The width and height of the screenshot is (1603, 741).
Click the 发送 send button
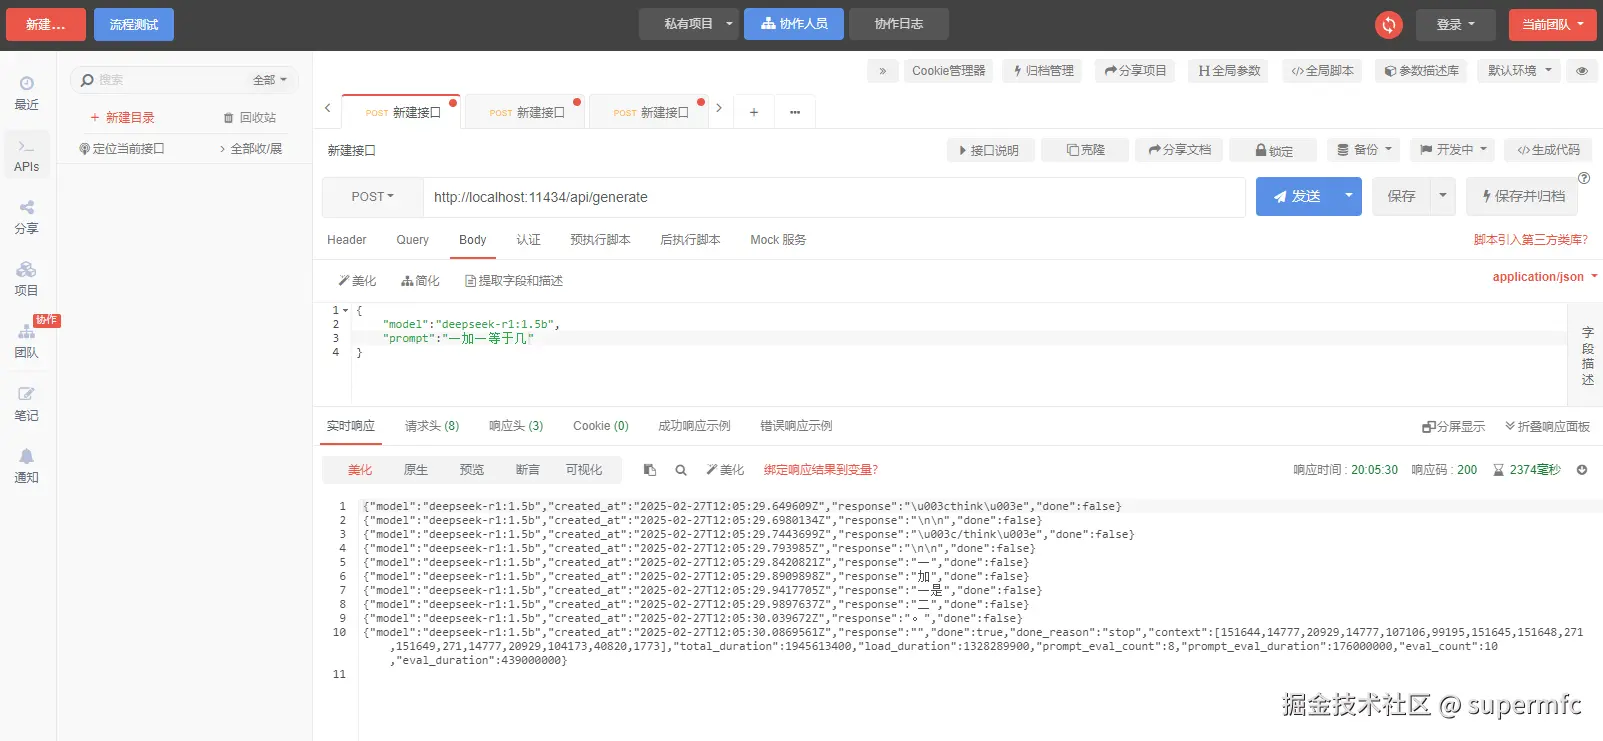[x=1296, y=196]
